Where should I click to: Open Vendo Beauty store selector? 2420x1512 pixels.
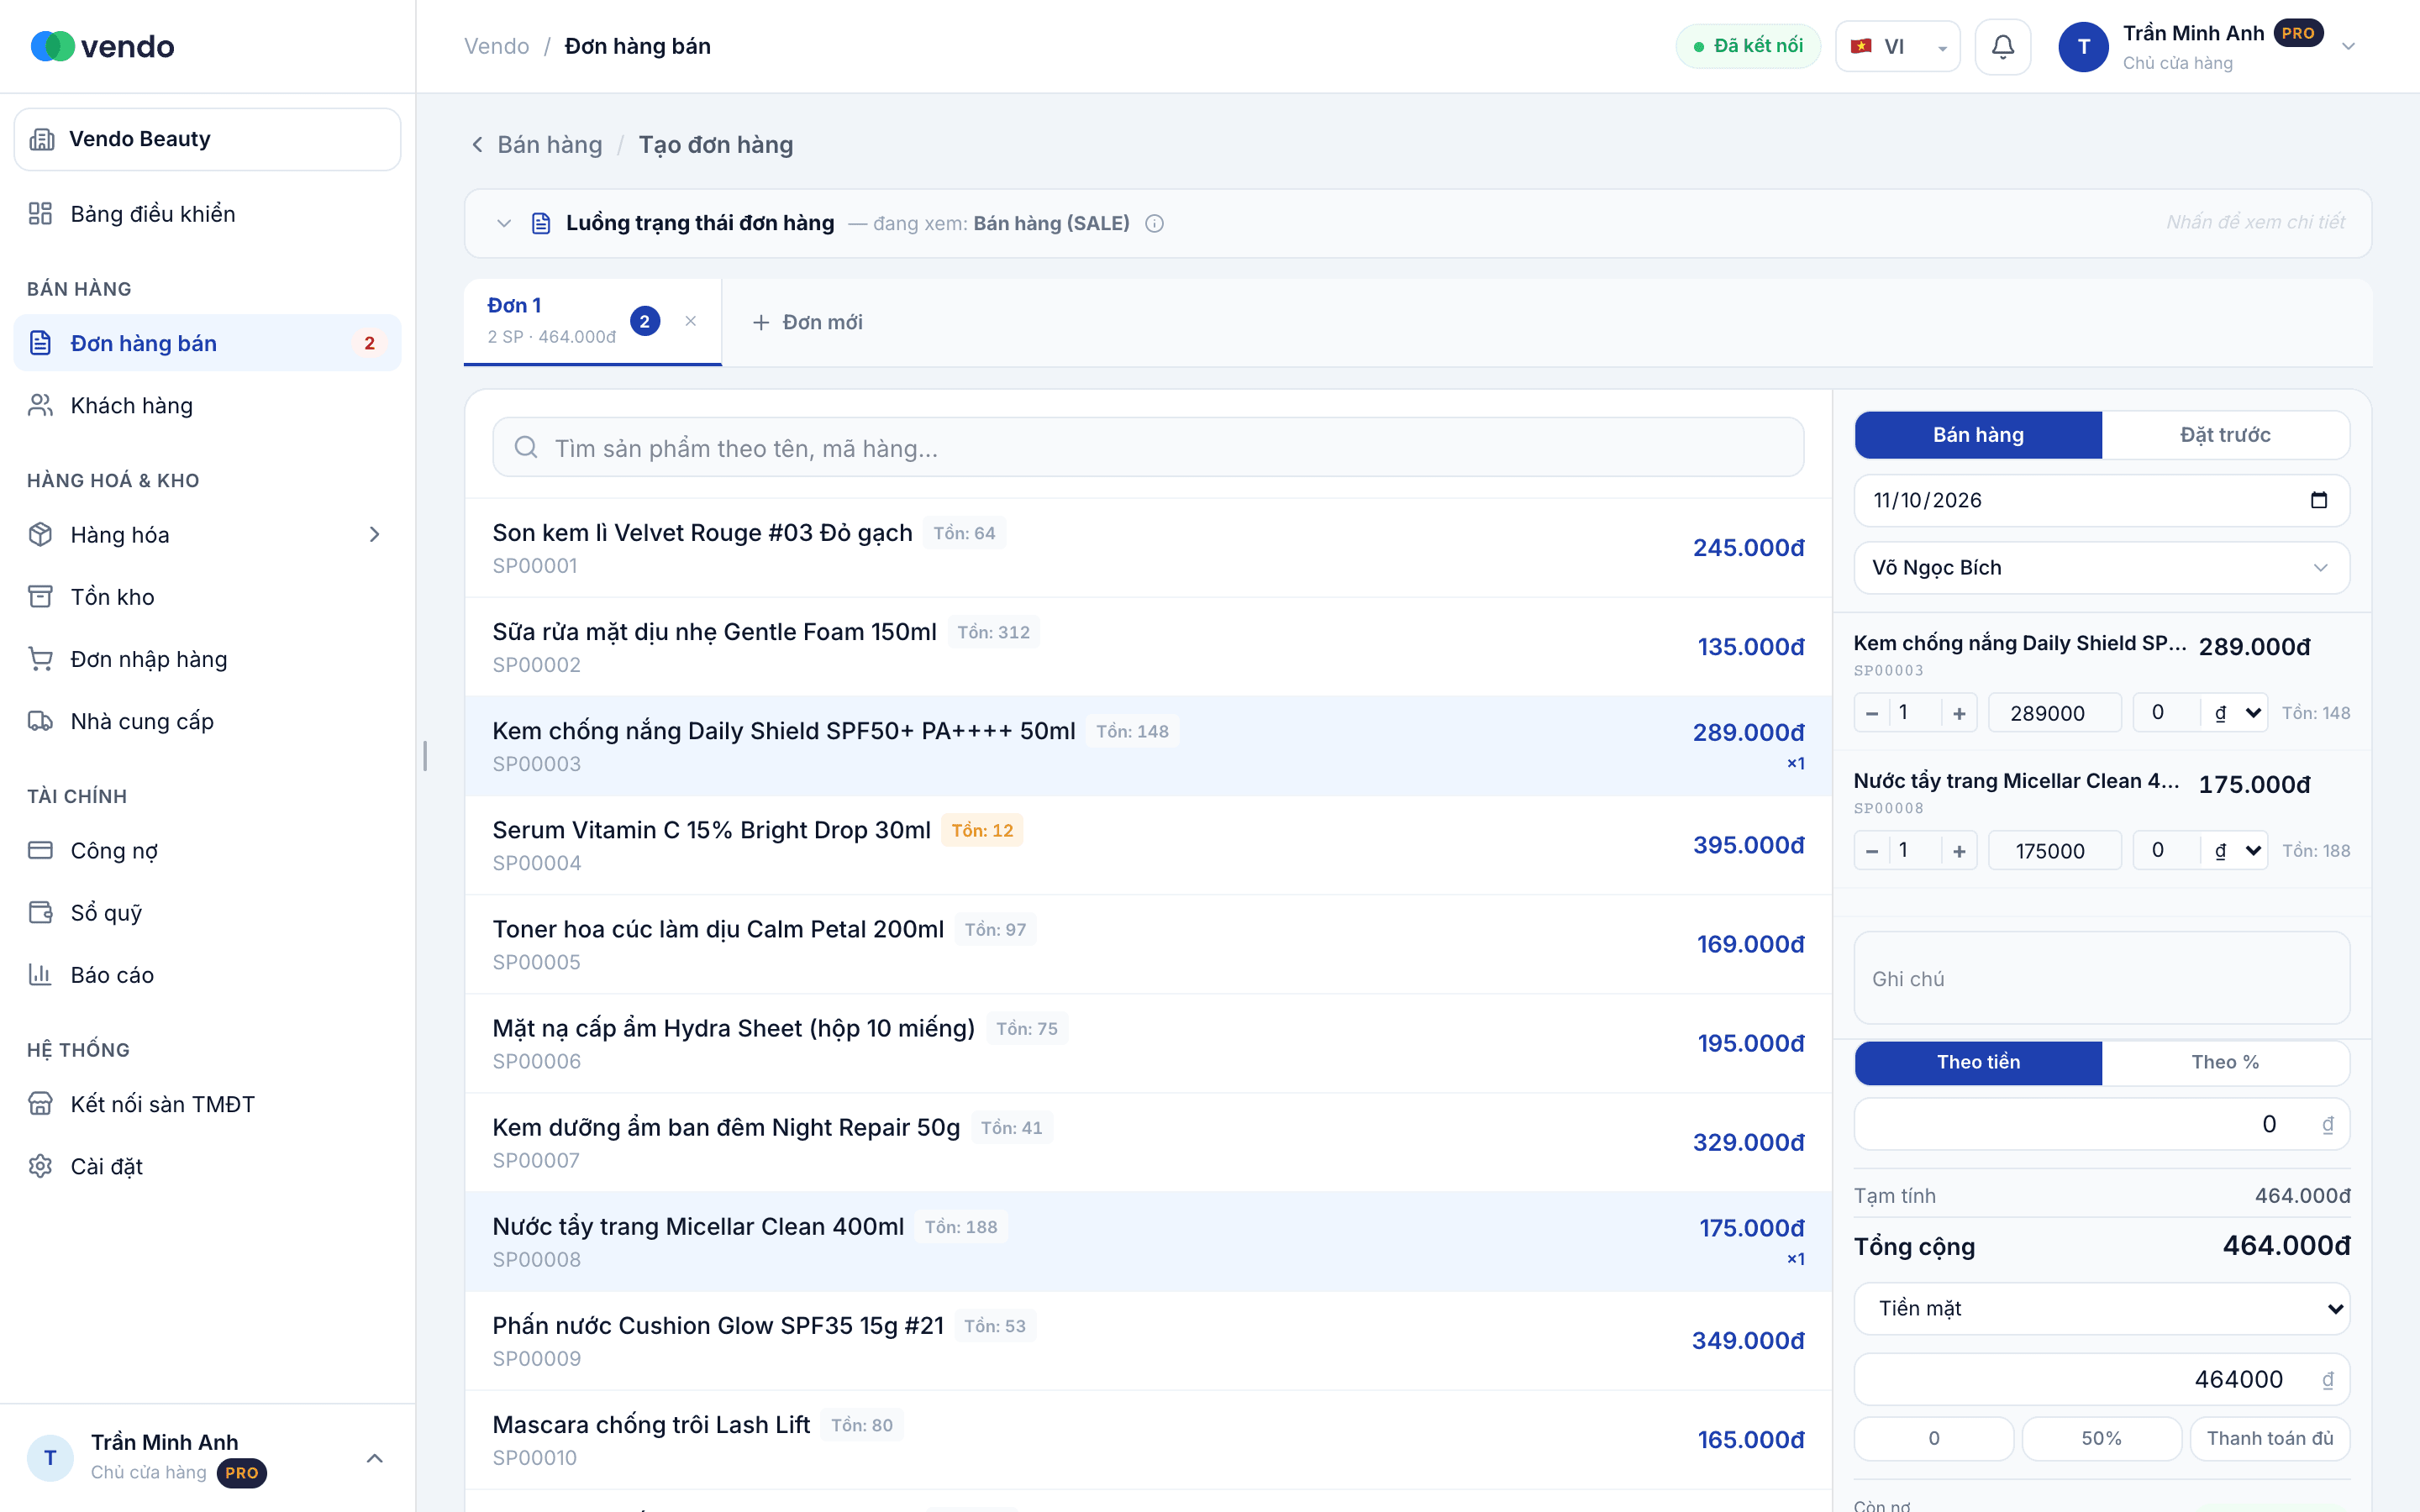[208, 139]
